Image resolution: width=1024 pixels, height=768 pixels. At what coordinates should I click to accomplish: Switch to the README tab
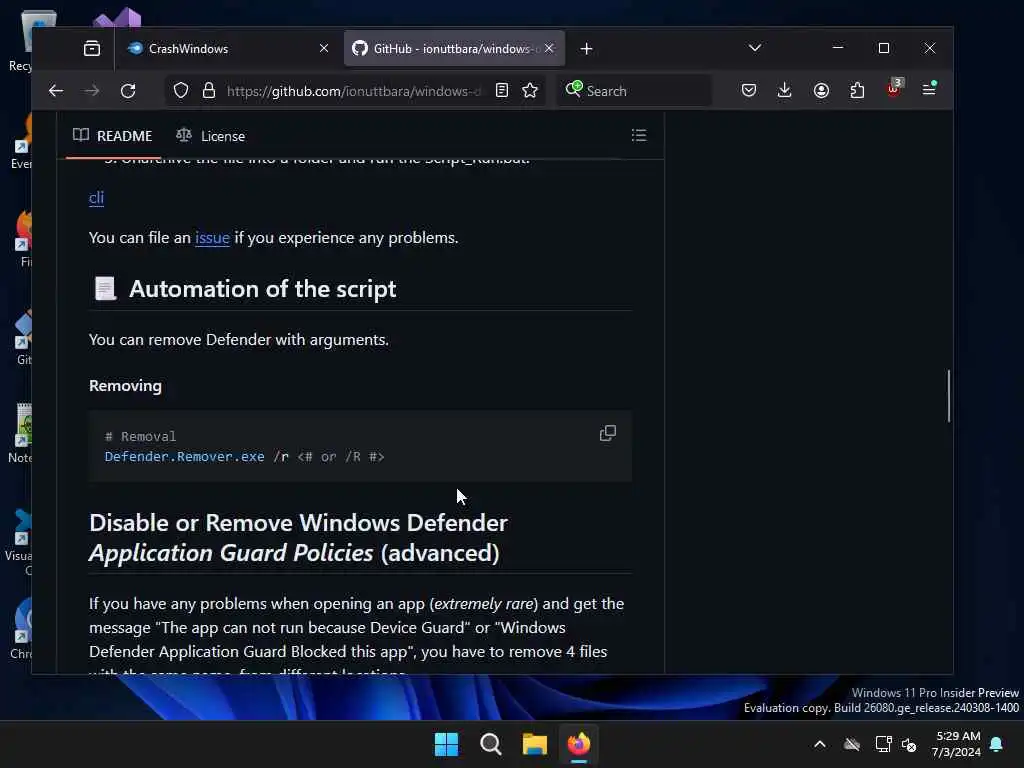point(112,136)
